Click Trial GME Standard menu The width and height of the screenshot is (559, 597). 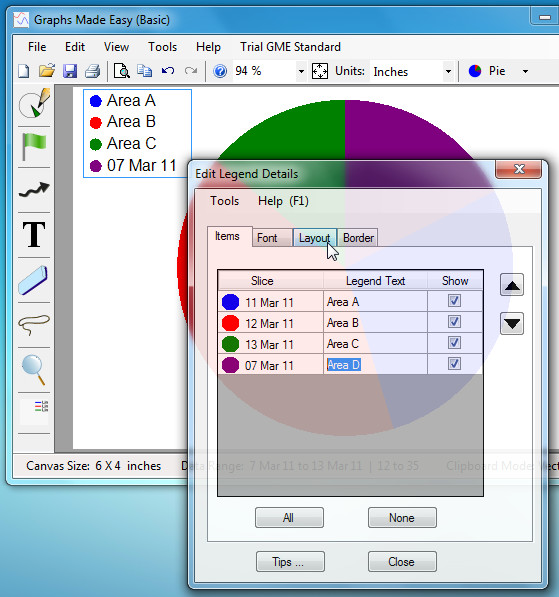click(290, 47)
